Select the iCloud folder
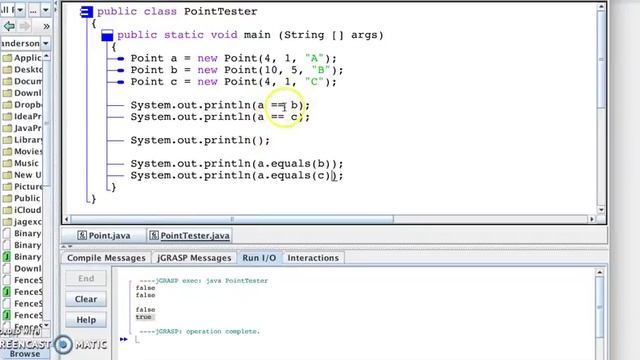Viewport: 640px width, 360px height. coord(22,210)
